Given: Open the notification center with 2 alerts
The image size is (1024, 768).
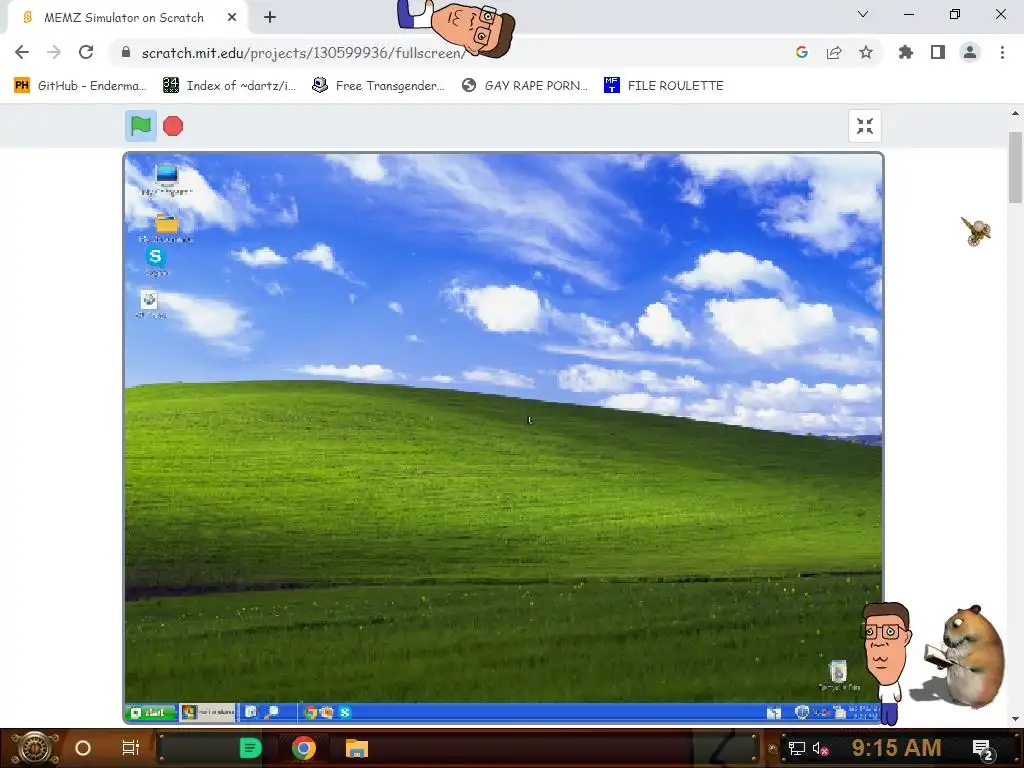Looking at the screenshot, I should pos(983,749).
